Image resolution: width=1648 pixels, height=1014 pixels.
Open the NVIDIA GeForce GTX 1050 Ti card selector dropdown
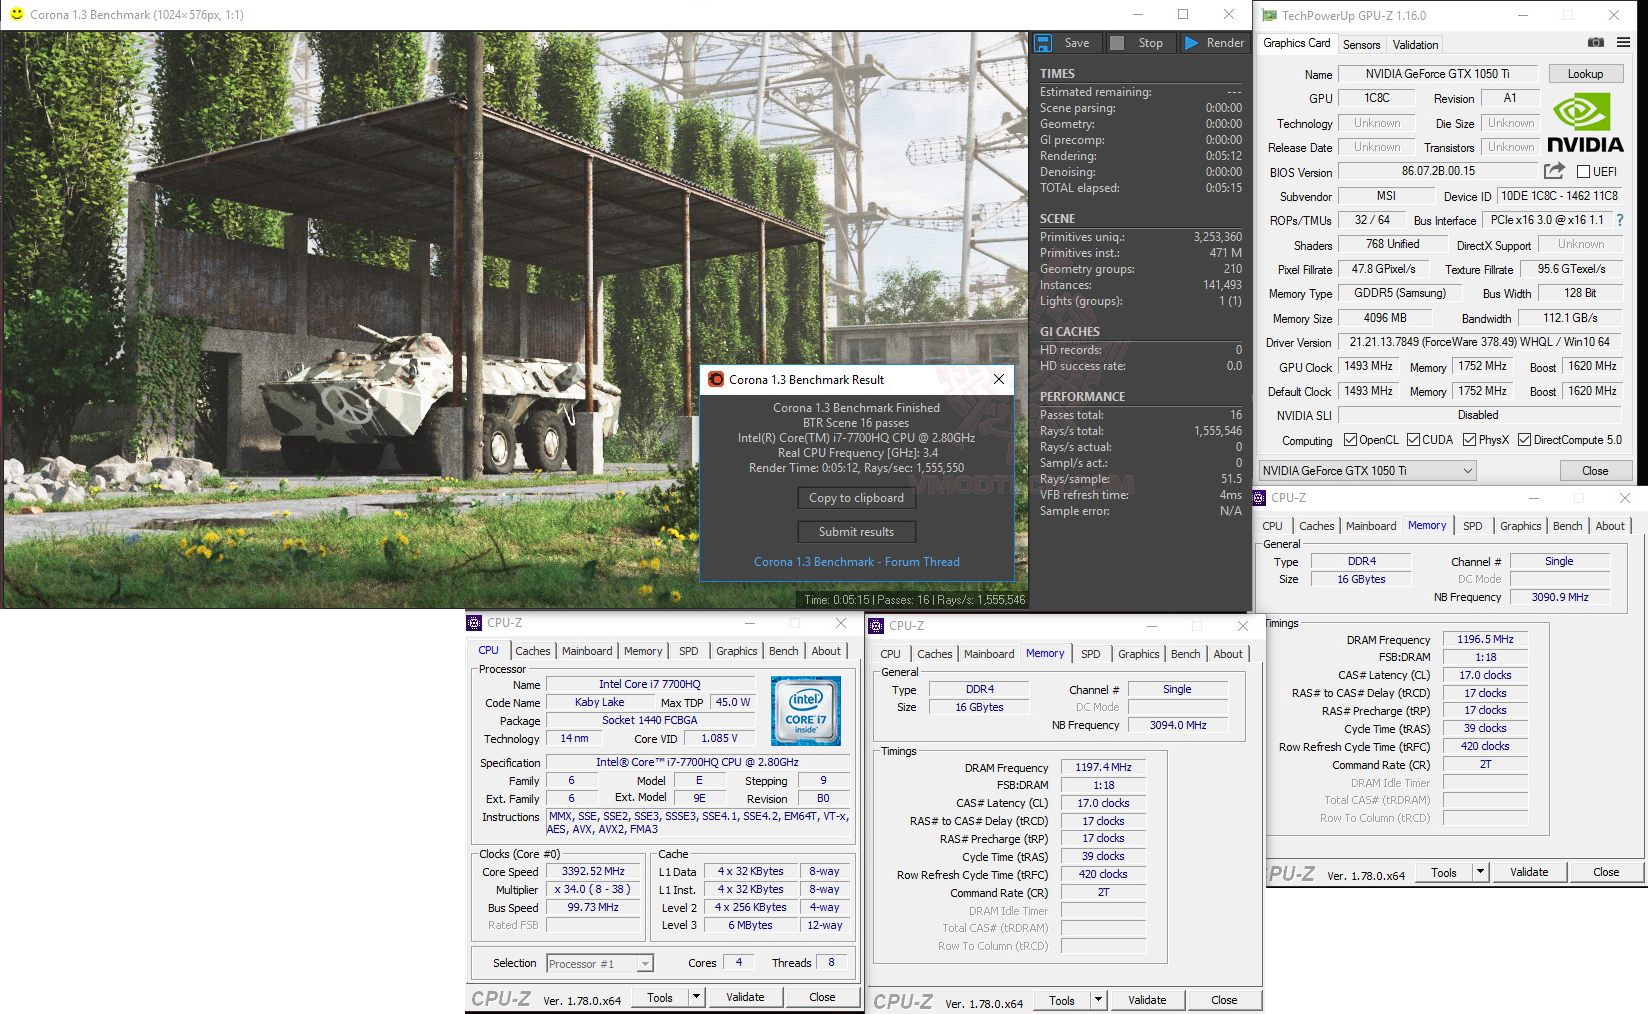click(x=1367, y=471)
